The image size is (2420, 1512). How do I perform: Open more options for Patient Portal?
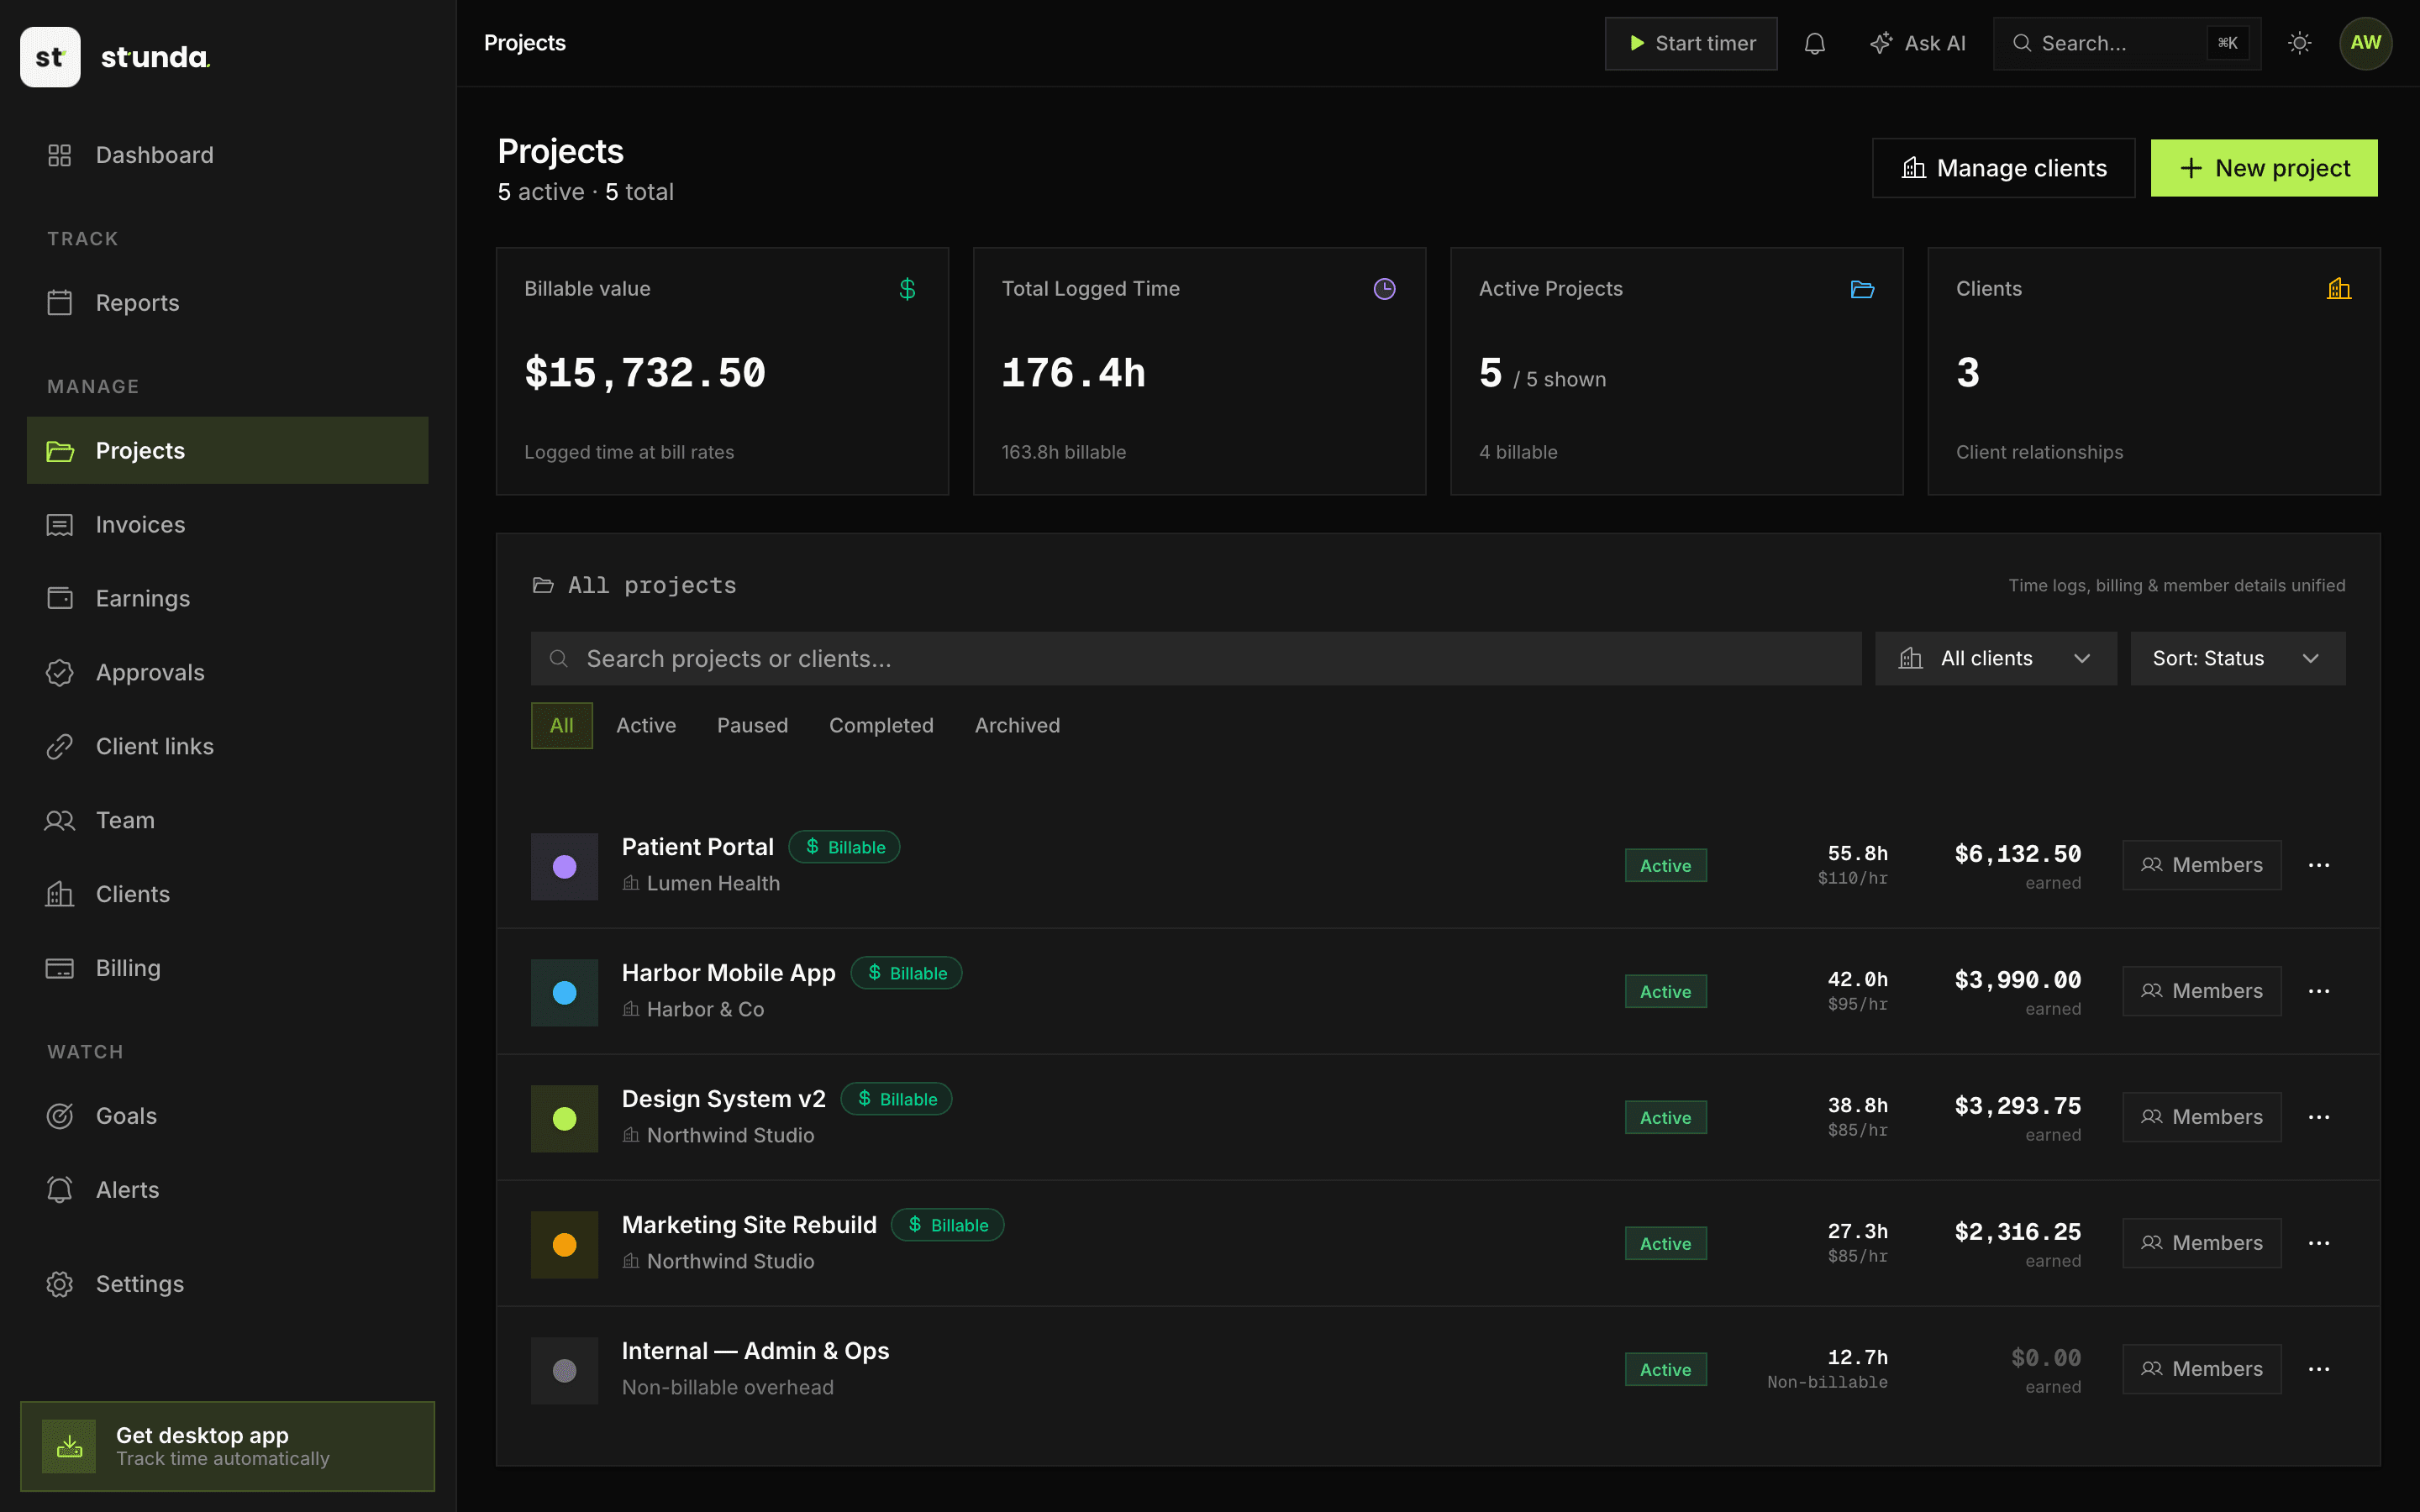(2318, 865)
